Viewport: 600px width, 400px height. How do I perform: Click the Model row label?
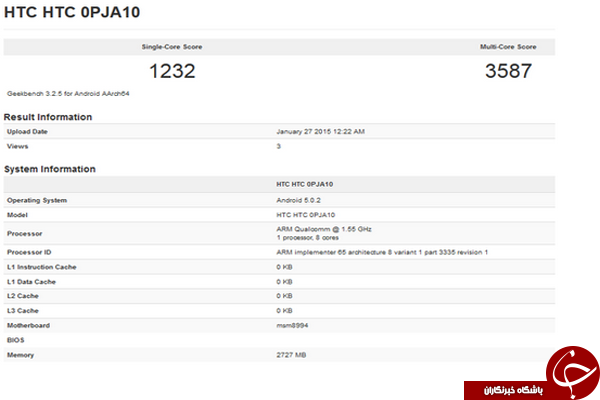click(x=17, y=215)
